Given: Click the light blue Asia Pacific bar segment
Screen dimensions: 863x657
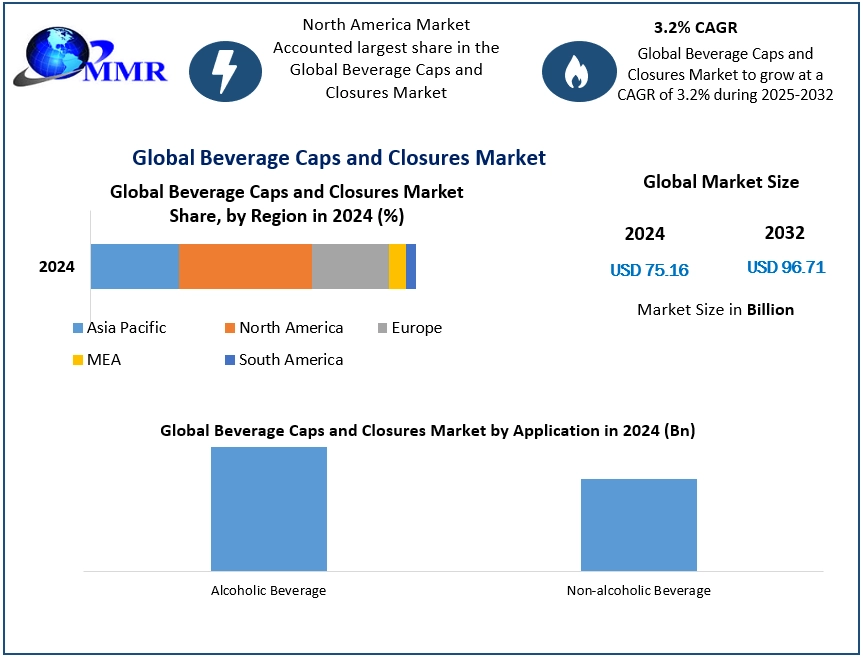Looking at the screenshot, I should pyautogui.click(x=135, y=266).
